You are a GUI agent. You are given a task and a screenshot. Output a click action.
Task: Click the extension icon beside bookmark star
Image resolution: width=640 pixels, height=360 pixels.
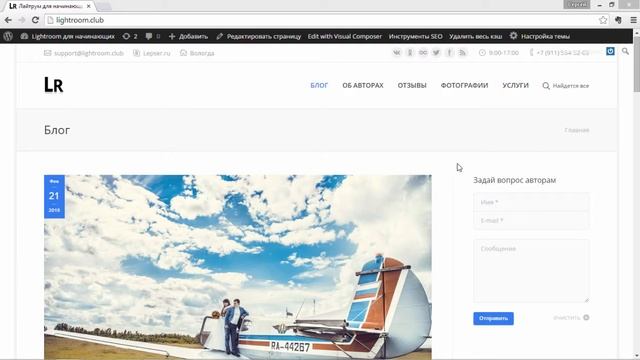(618, 20)
